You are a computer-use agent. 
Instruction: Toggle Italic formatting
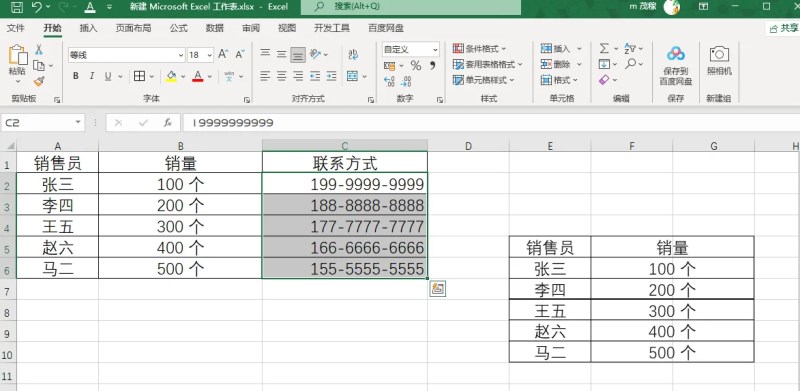[92, 76]
